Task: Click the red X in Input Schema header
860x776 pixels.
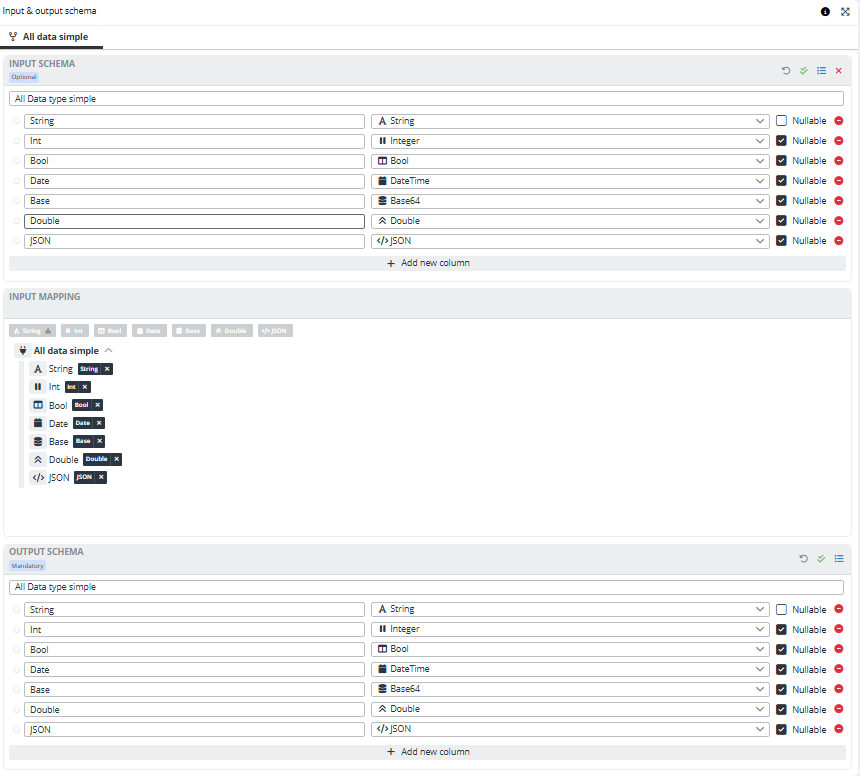Action: coord(839,71)
